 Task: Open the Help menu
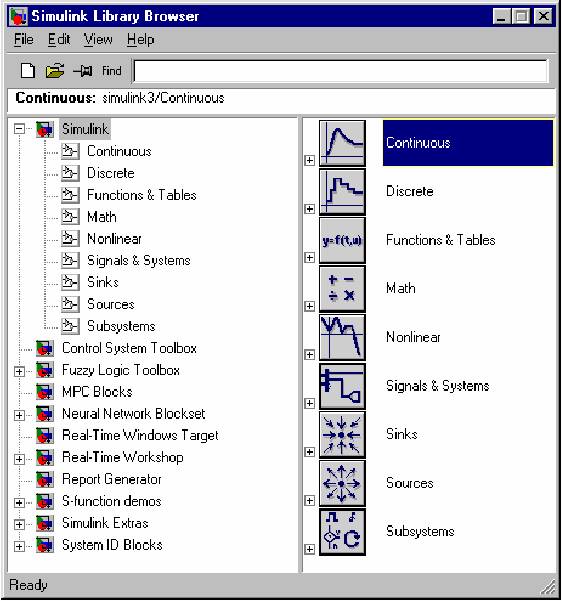pos(141,39)
